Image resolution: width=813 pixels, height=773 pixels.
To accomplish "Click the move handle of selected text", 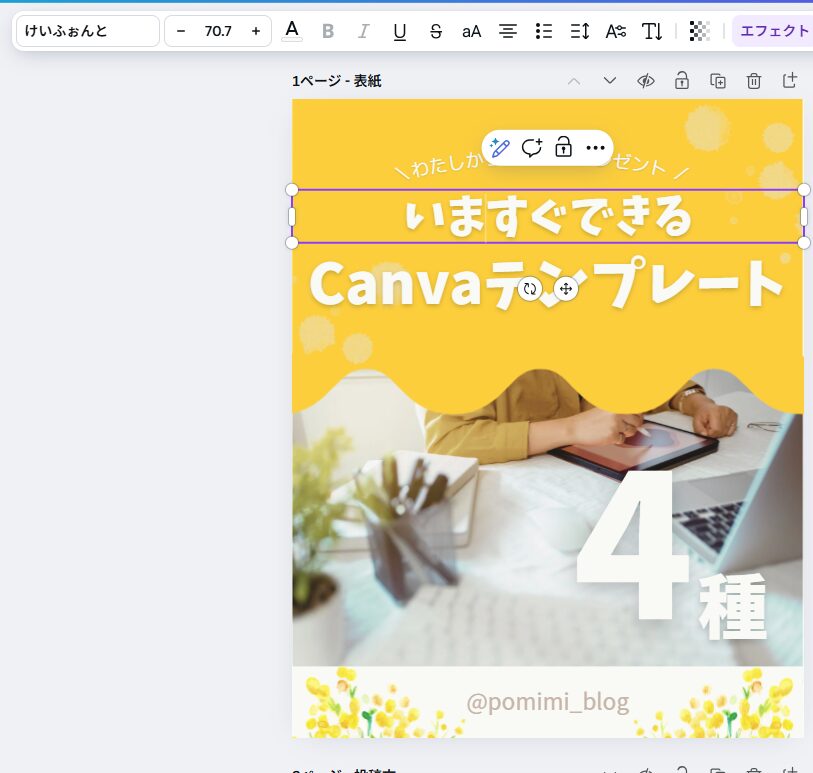I will (566, 289).
